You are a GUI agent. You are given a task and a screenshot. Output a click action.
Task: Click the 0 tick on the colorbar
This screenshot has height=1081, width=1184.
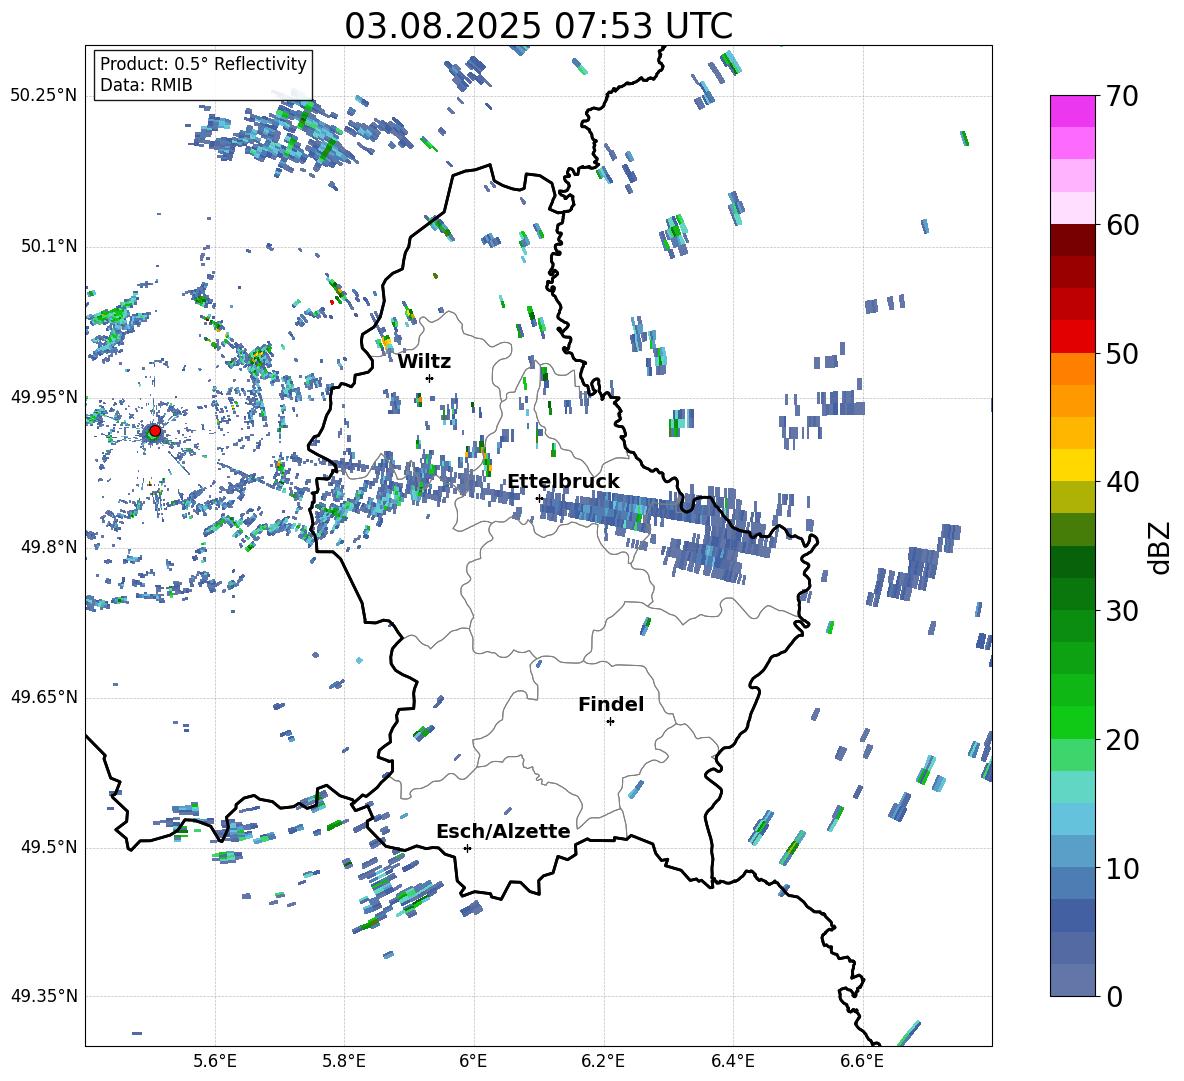point(1114,996)
